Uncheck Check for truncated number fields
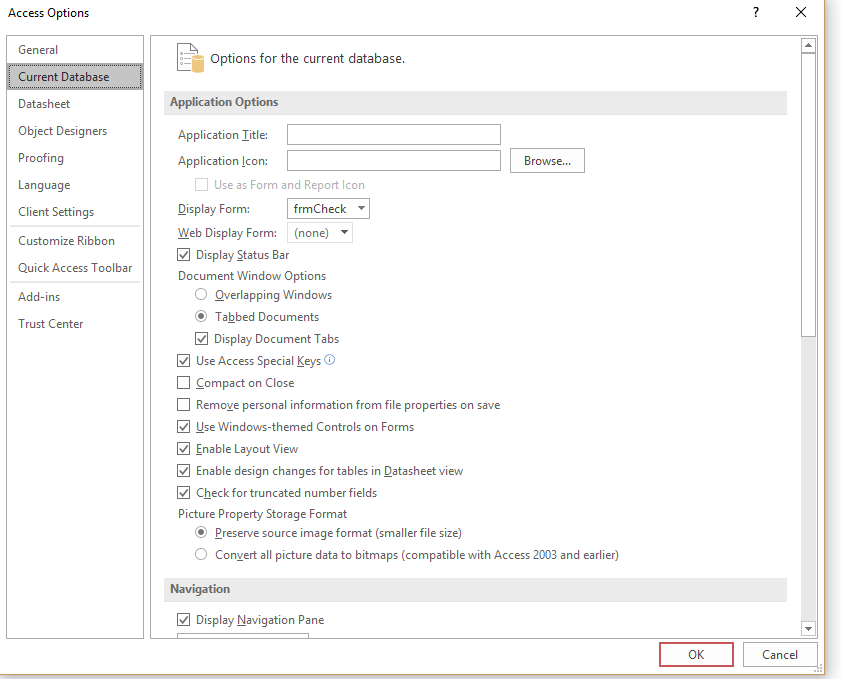The image size is (841, 679). click(183, 492)
